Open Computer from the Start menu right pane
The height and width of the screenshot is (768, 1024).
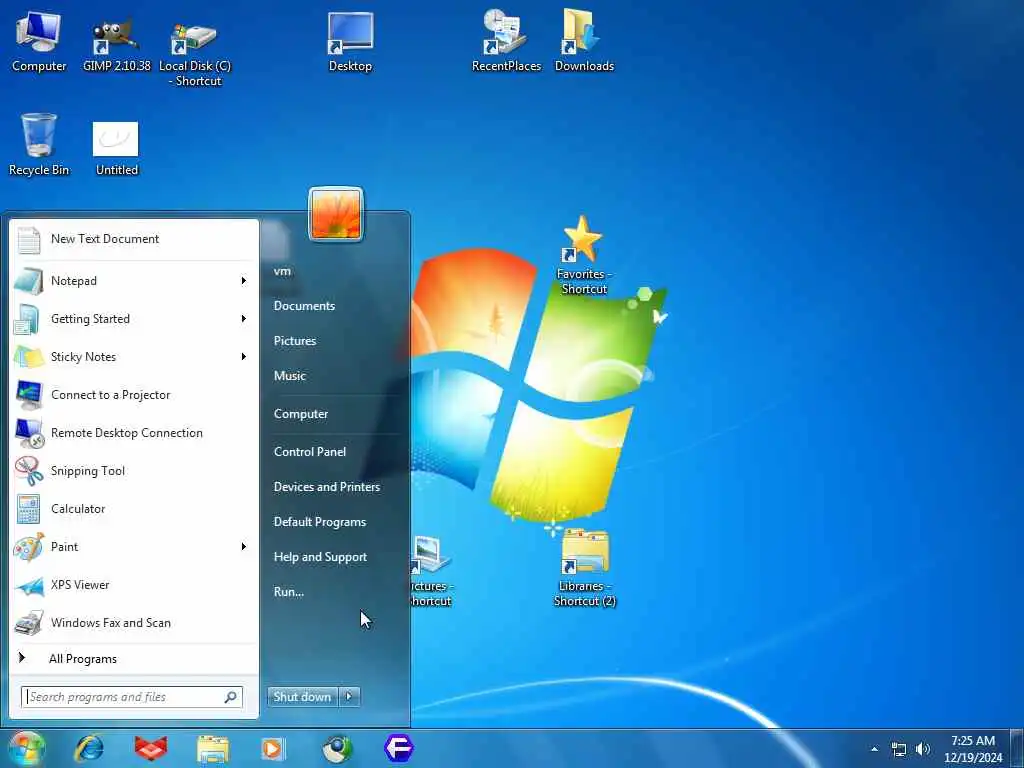pos(301,414)
